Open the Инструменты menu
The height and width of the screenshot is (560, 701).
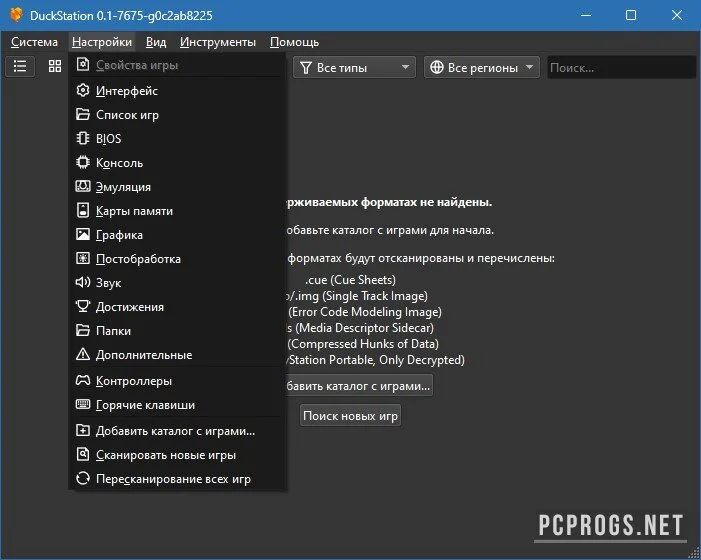(x=218, y=42)
